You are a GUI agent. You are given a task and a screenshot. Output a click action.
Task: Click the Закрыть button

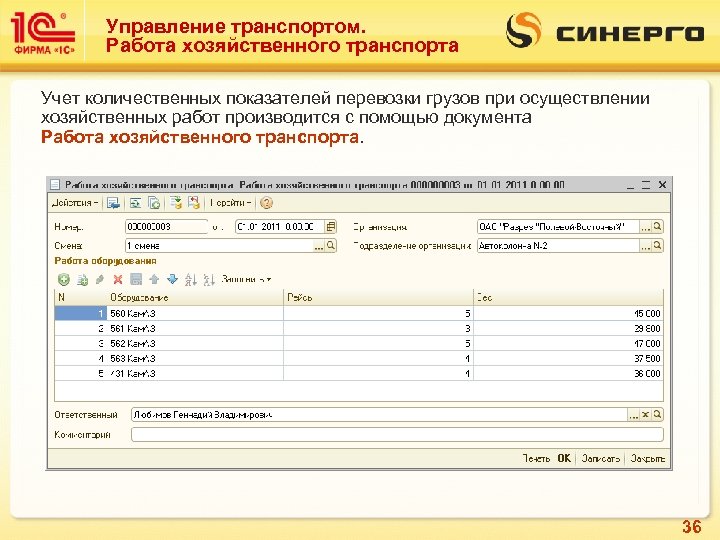(x=648, y=459)
